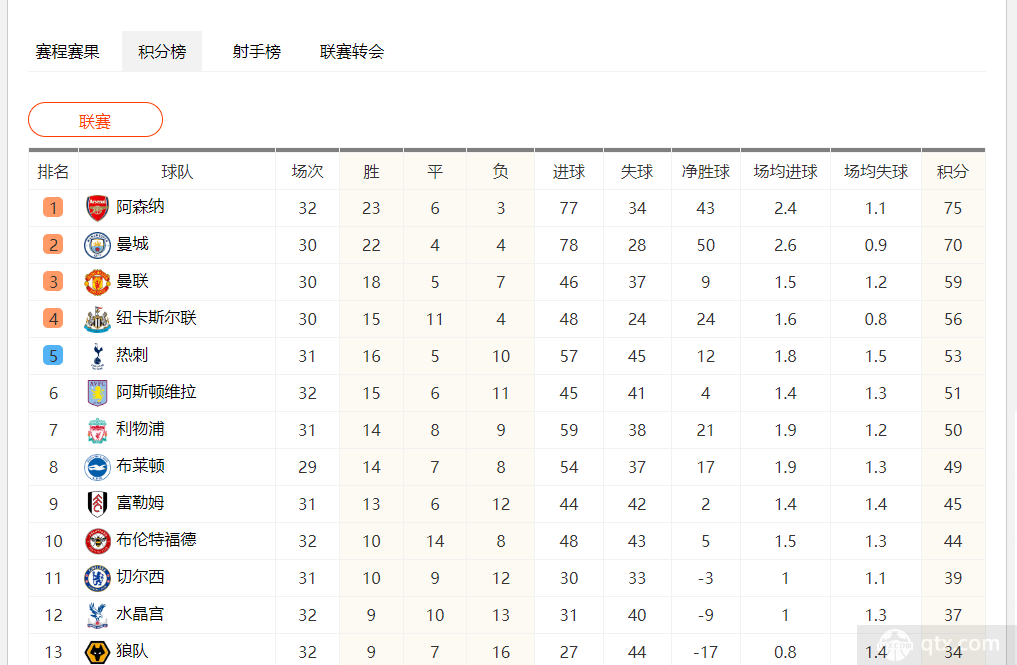
Task: Click the Aston Villa crest icon
Action: [97, 393]
